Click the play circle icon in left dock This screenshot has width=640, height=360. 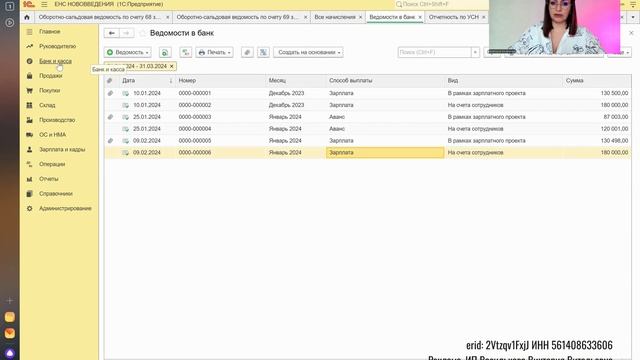(x=10, y=22)
